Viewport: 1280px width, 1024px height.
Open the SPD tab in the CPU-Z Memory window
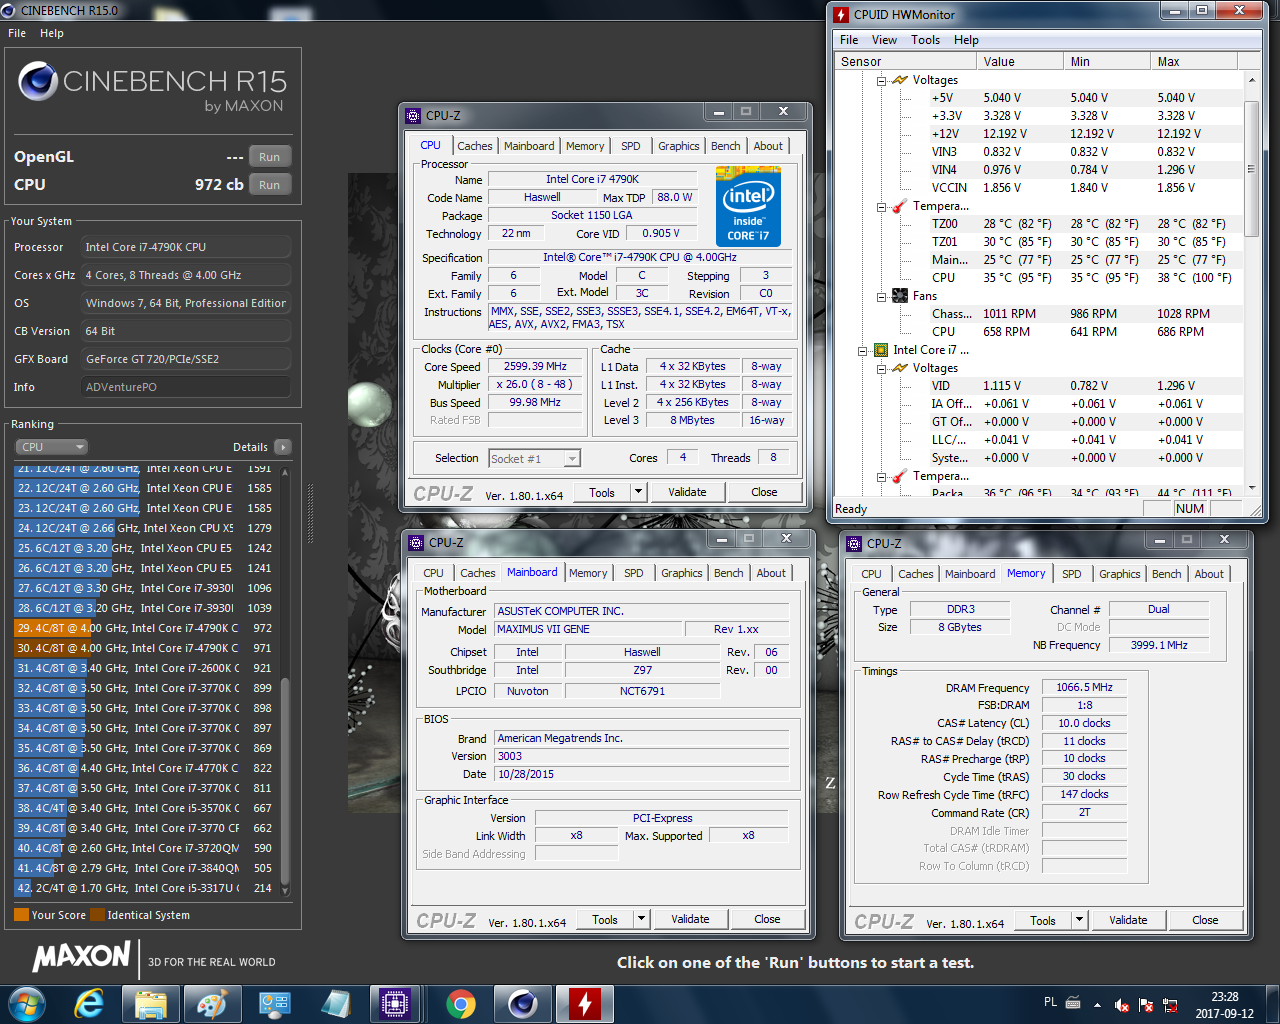(x=1071, y=574)
